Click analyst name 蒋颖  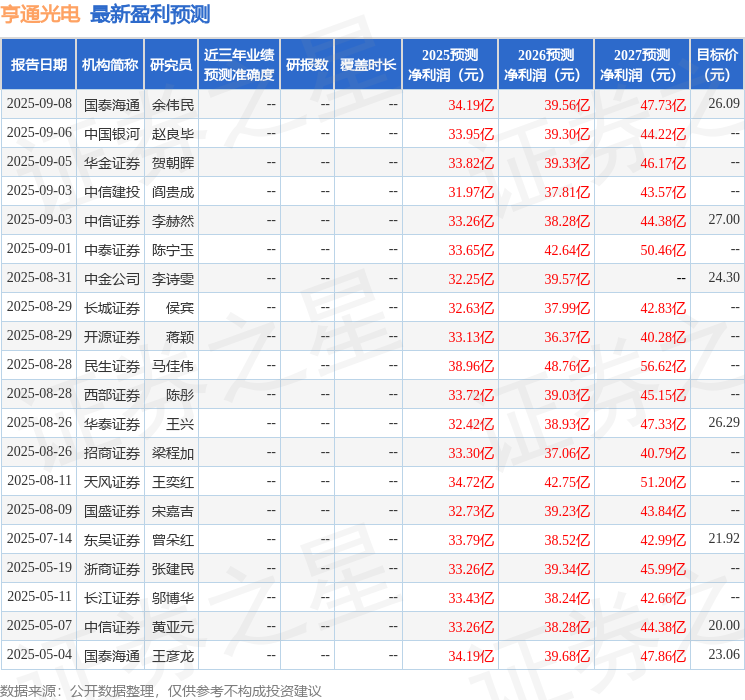click(x=180, y=337)
